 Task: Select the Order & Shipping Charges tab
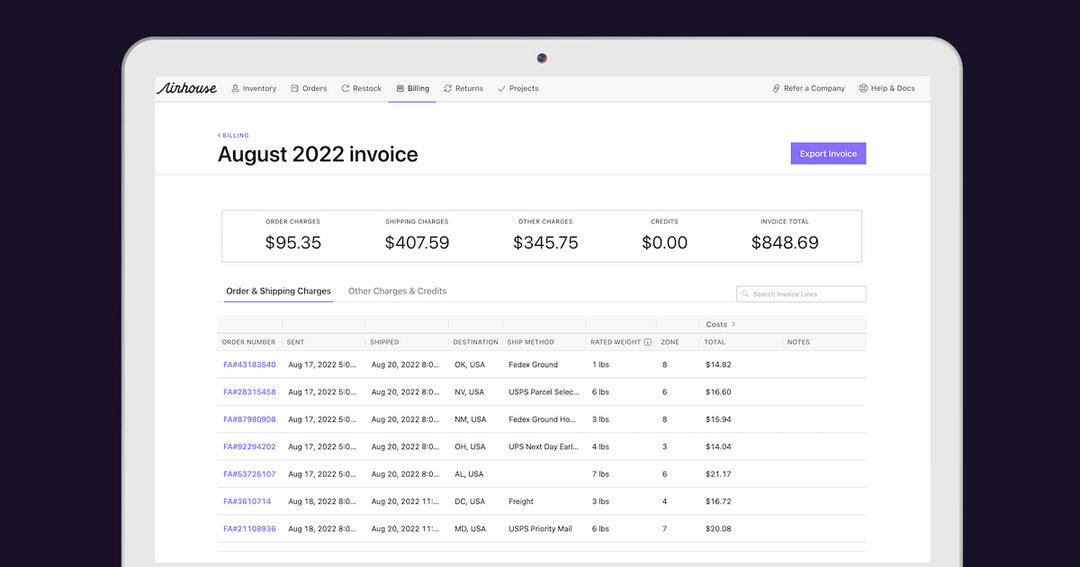(x=278, y=291)
